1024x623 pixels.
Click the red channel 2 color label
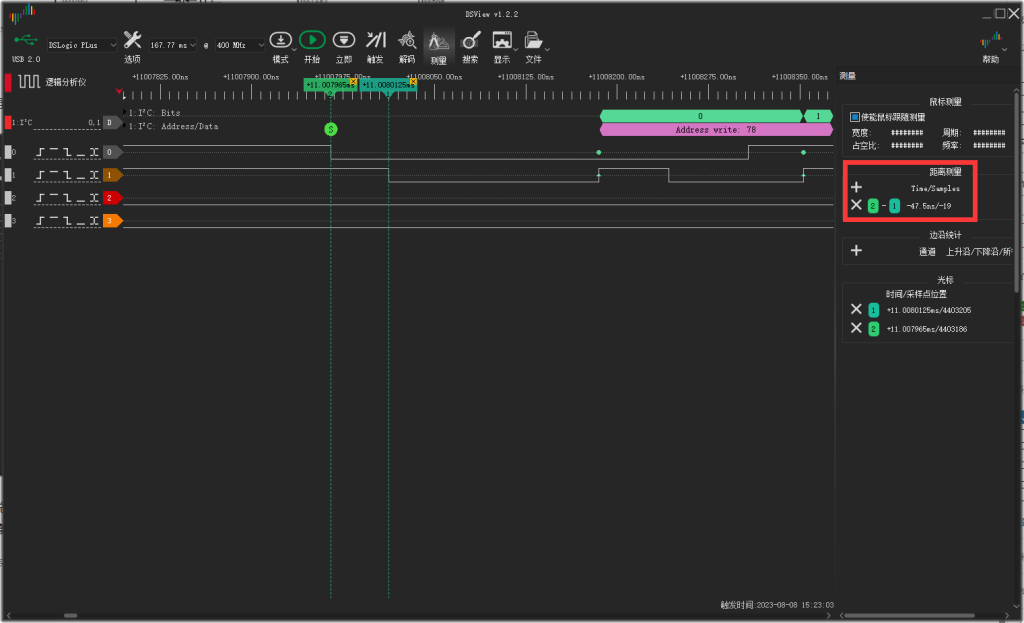pos(112,198)
